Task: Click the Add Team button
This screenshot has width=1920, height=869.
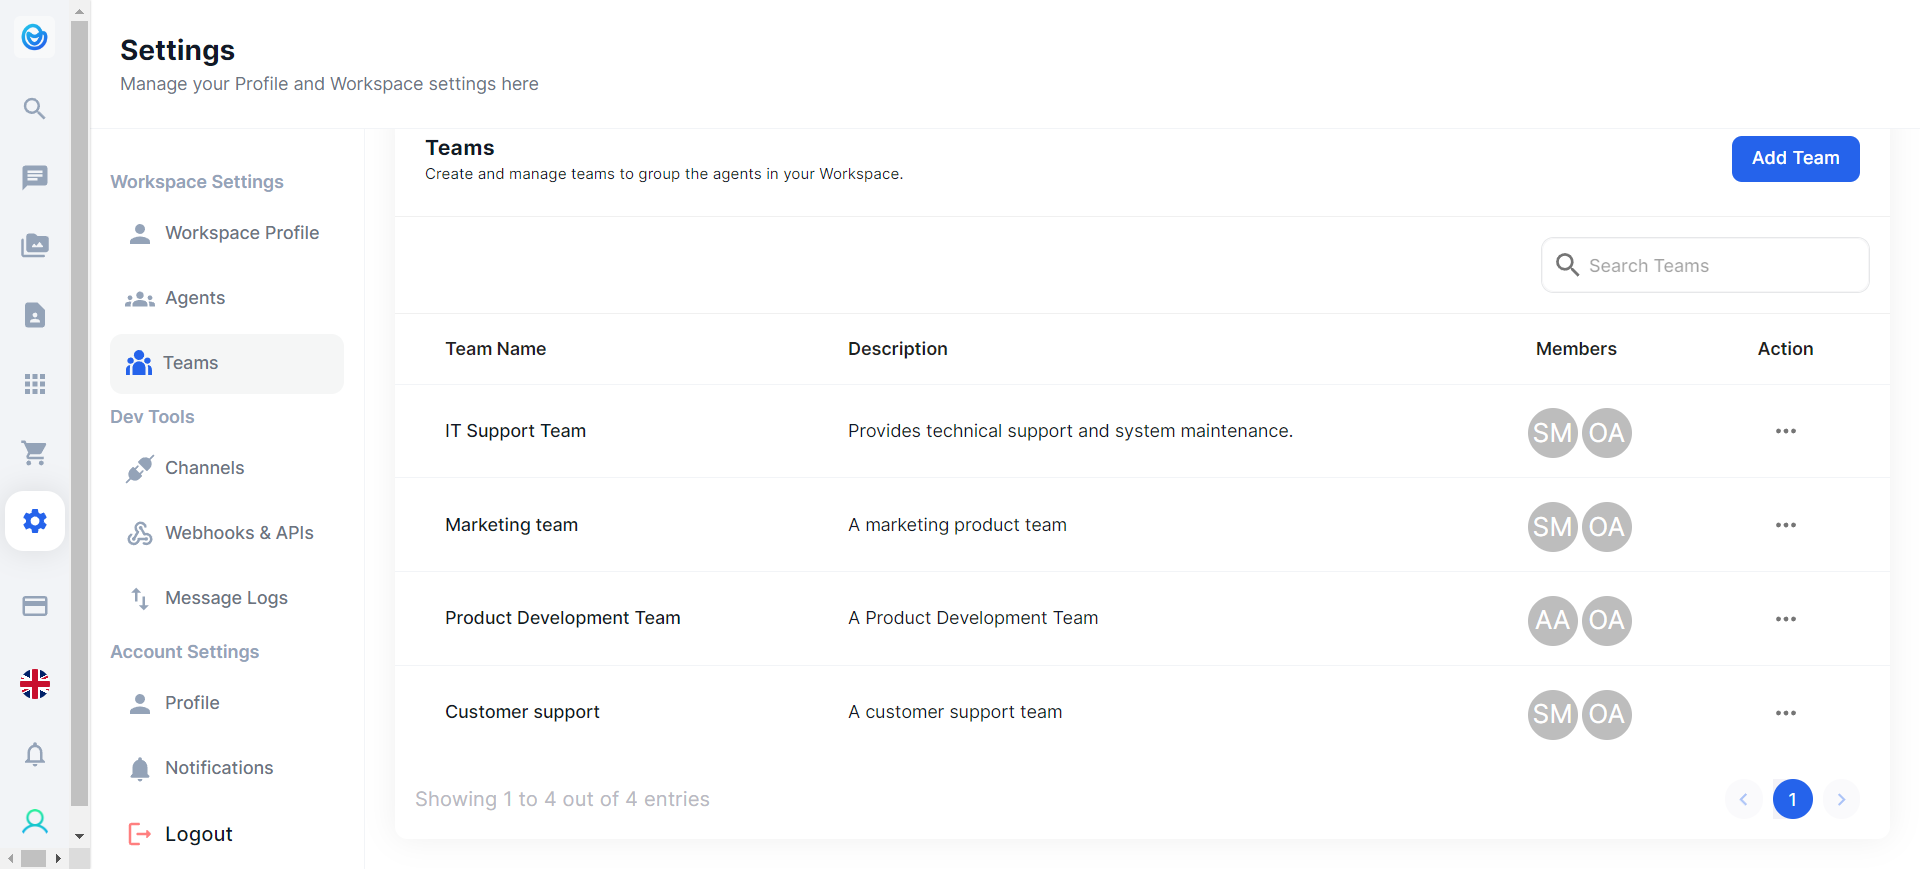Action: pos(1795,159)
